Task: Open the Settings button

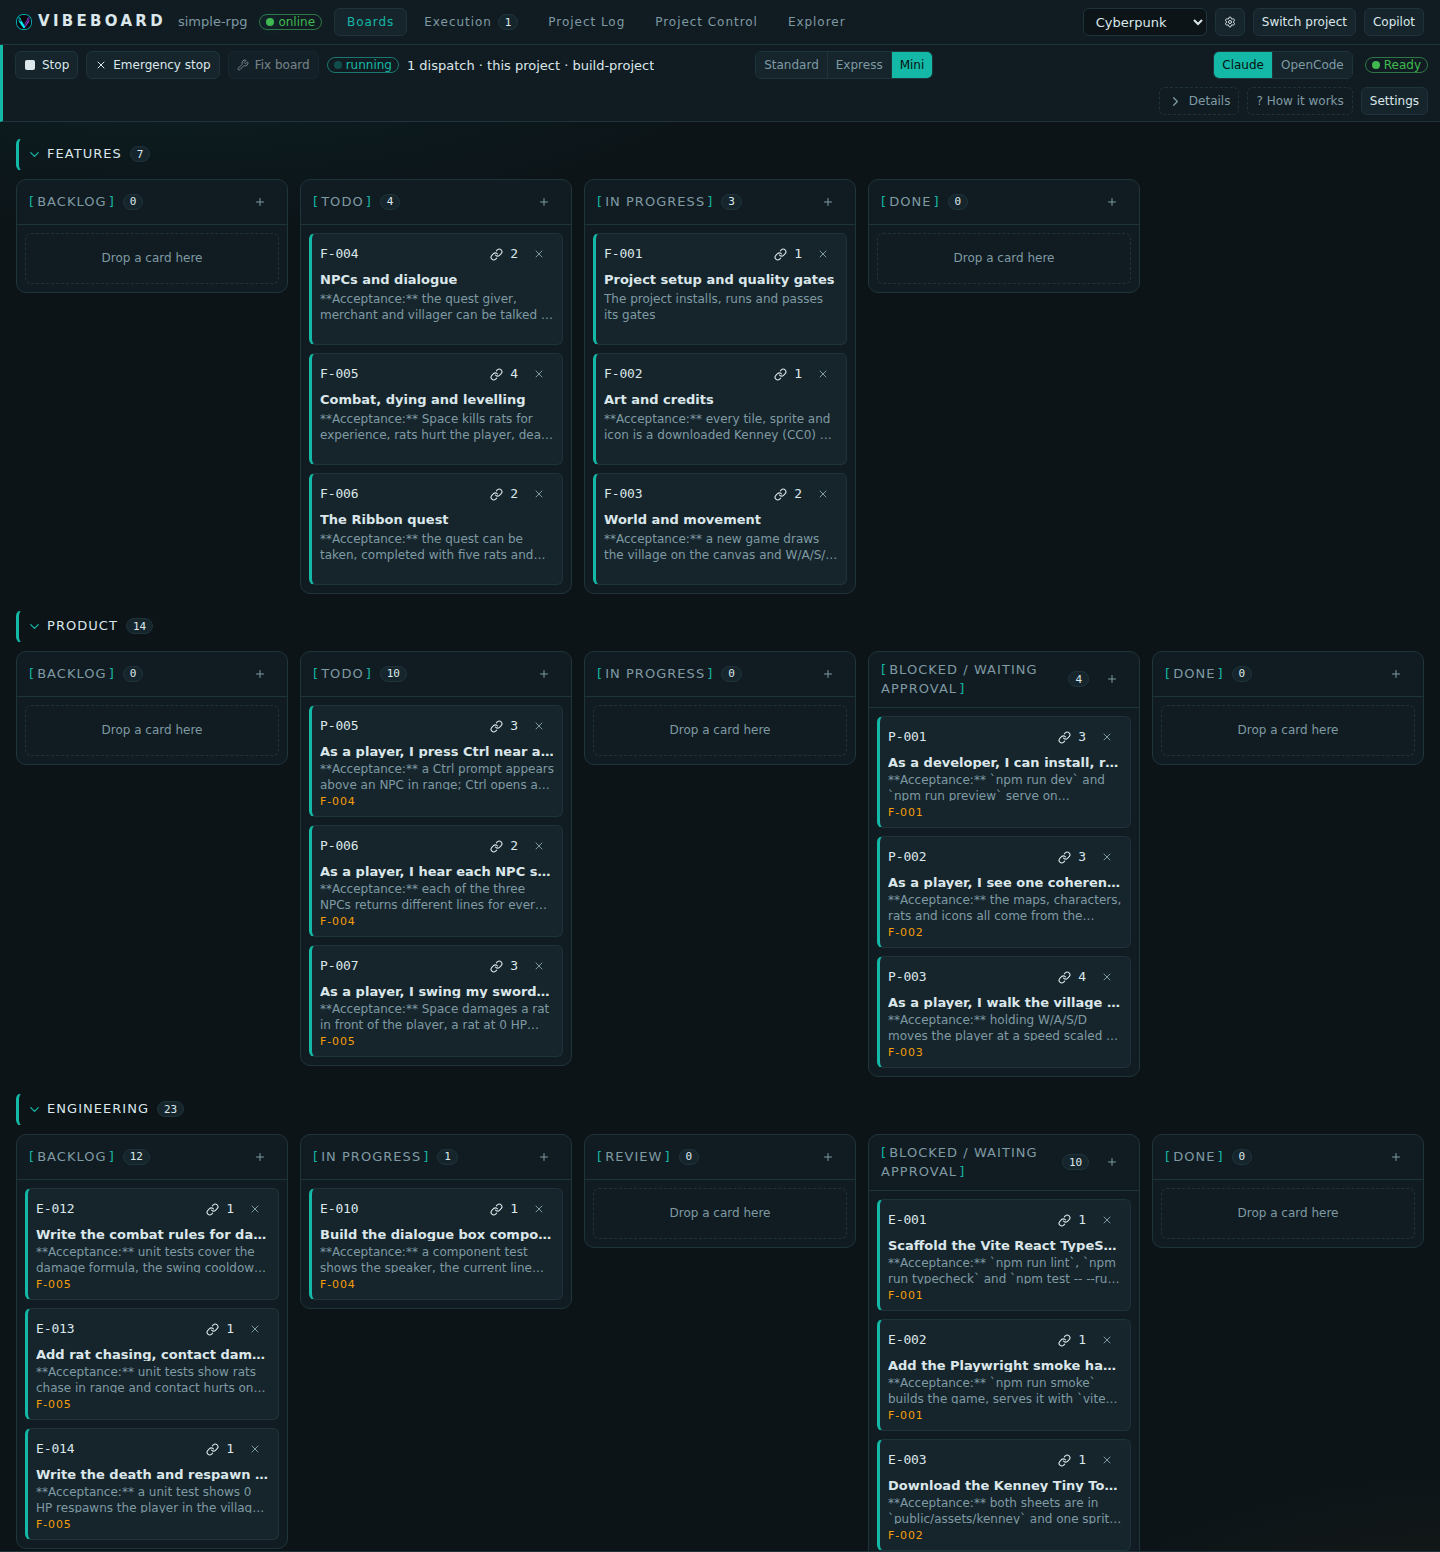Action: pyautogui.click(x=1394, y=101)
